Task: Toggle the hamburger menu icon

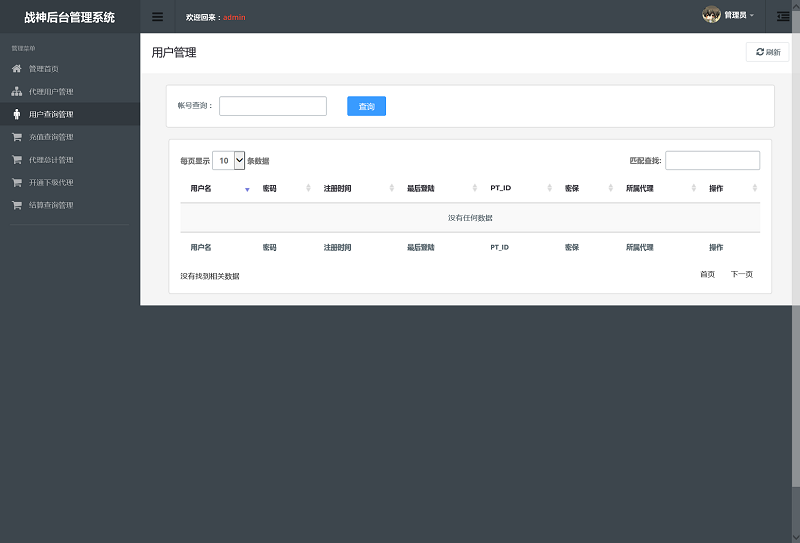Action: pos(158,17)
